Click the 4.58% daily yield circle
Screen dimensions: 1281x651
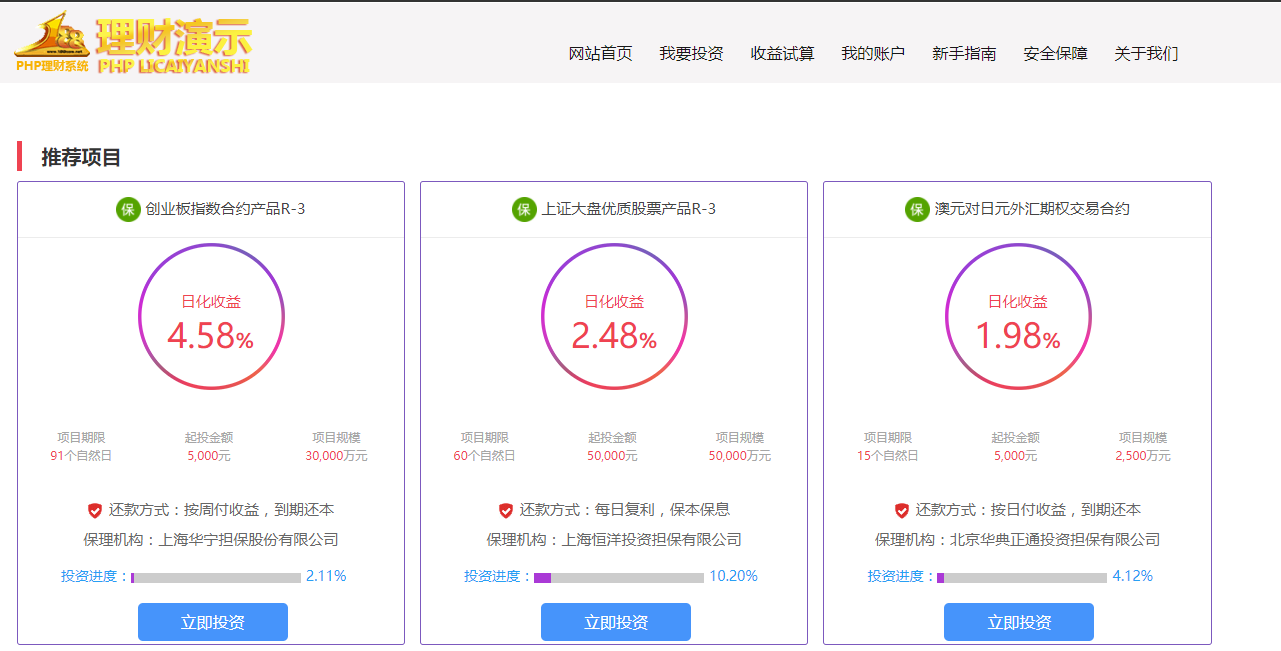(x=211, y=317)
